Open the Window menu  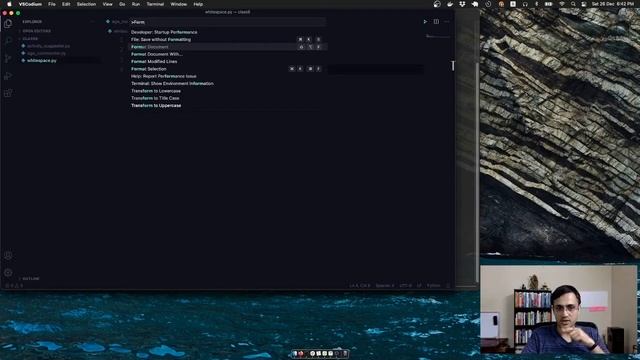click(178, 4)
